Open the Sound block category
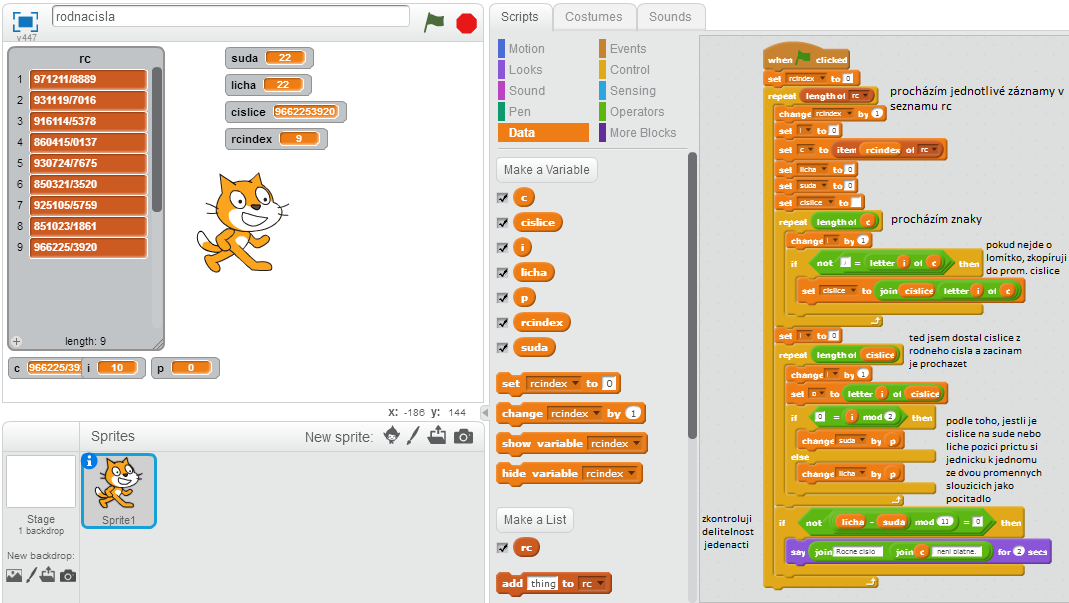The width and height of the screenshot is (1069, 603). (x=526, y=91)
